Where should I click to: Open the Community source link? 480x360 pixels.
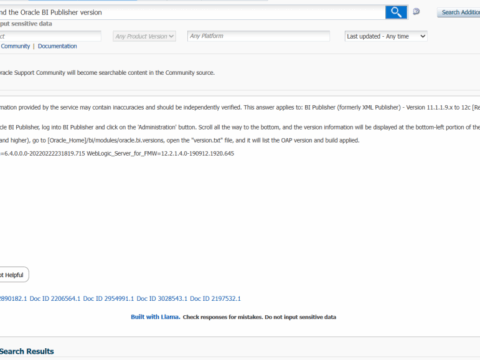pos(15,46)
